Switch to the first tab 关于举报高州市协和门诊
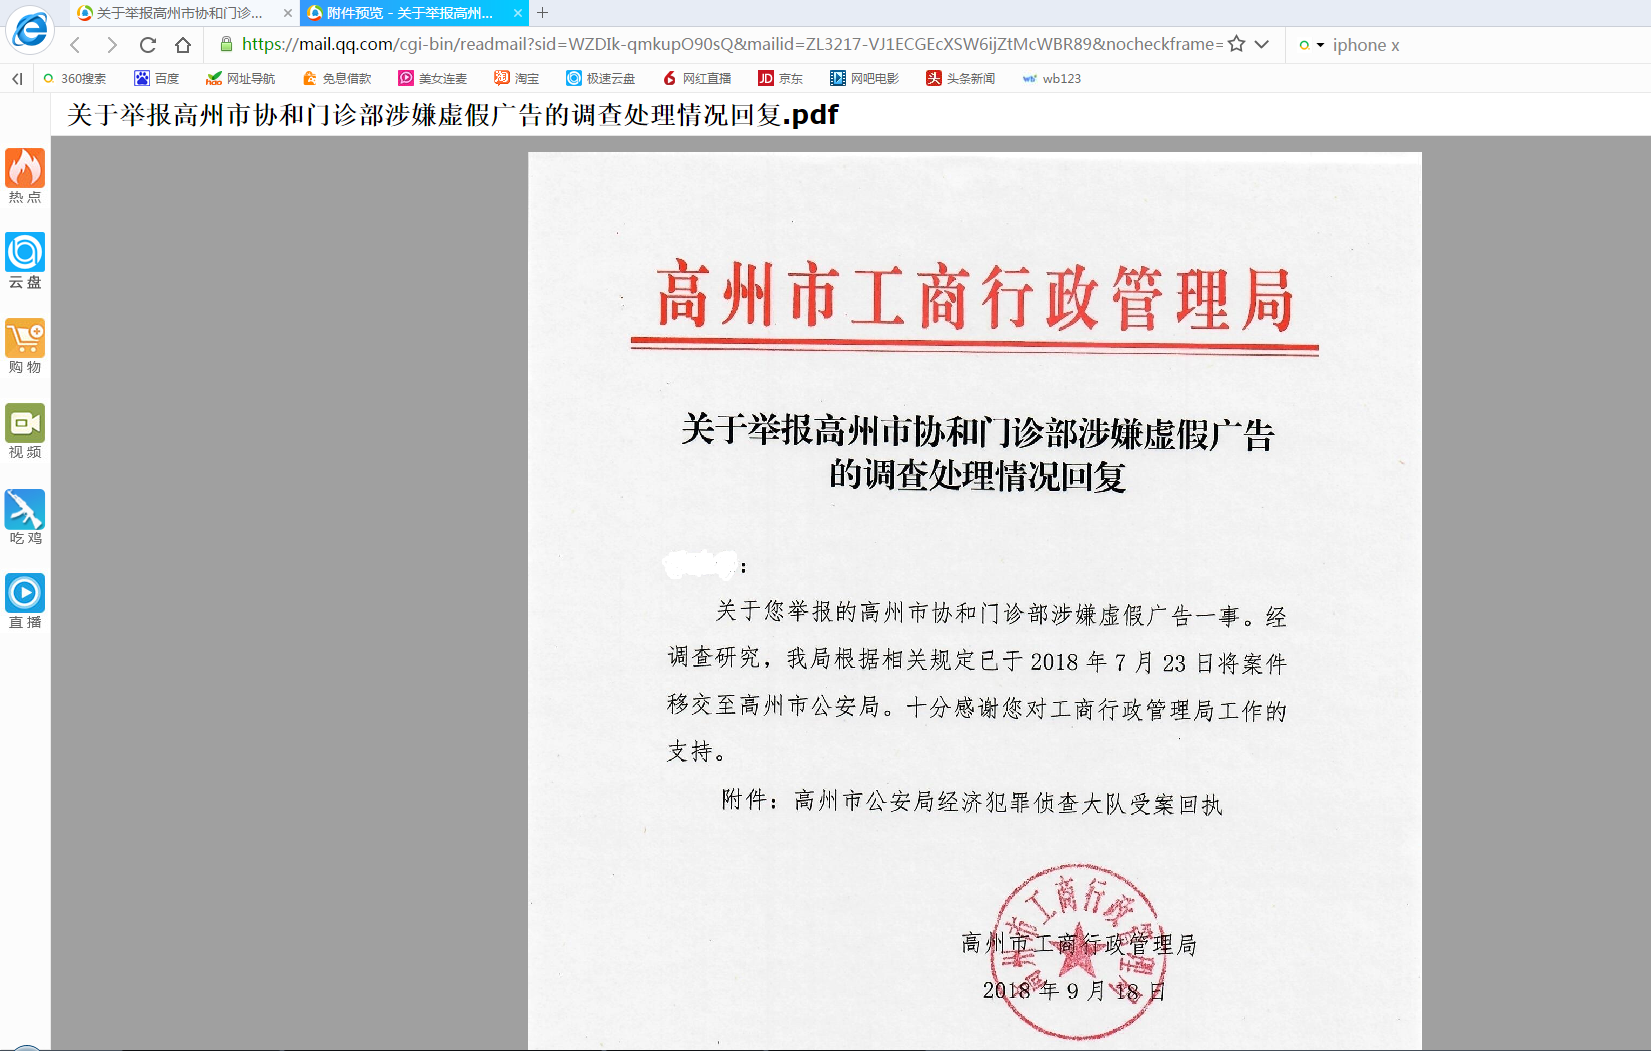 click(178, 13)
